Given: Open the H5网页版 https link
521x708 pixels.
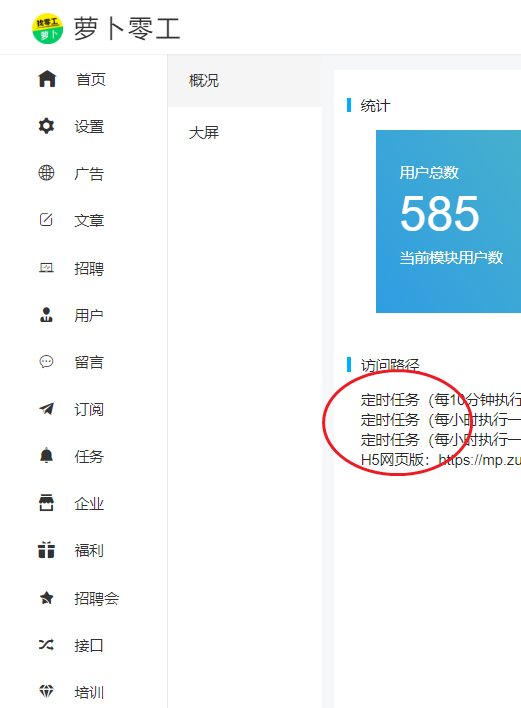Looking at the screenshot, I should [x=479, y=460].
